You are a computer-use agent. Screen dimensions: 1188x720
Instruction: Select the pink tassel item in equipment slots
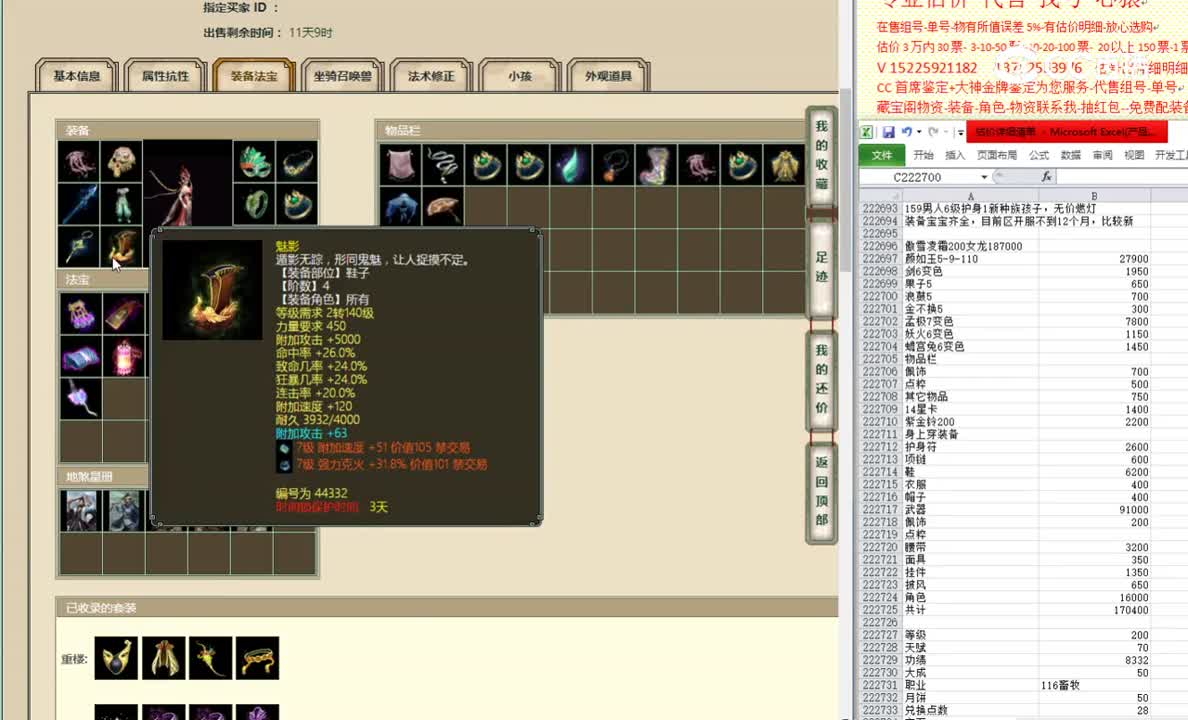[79, 161]
